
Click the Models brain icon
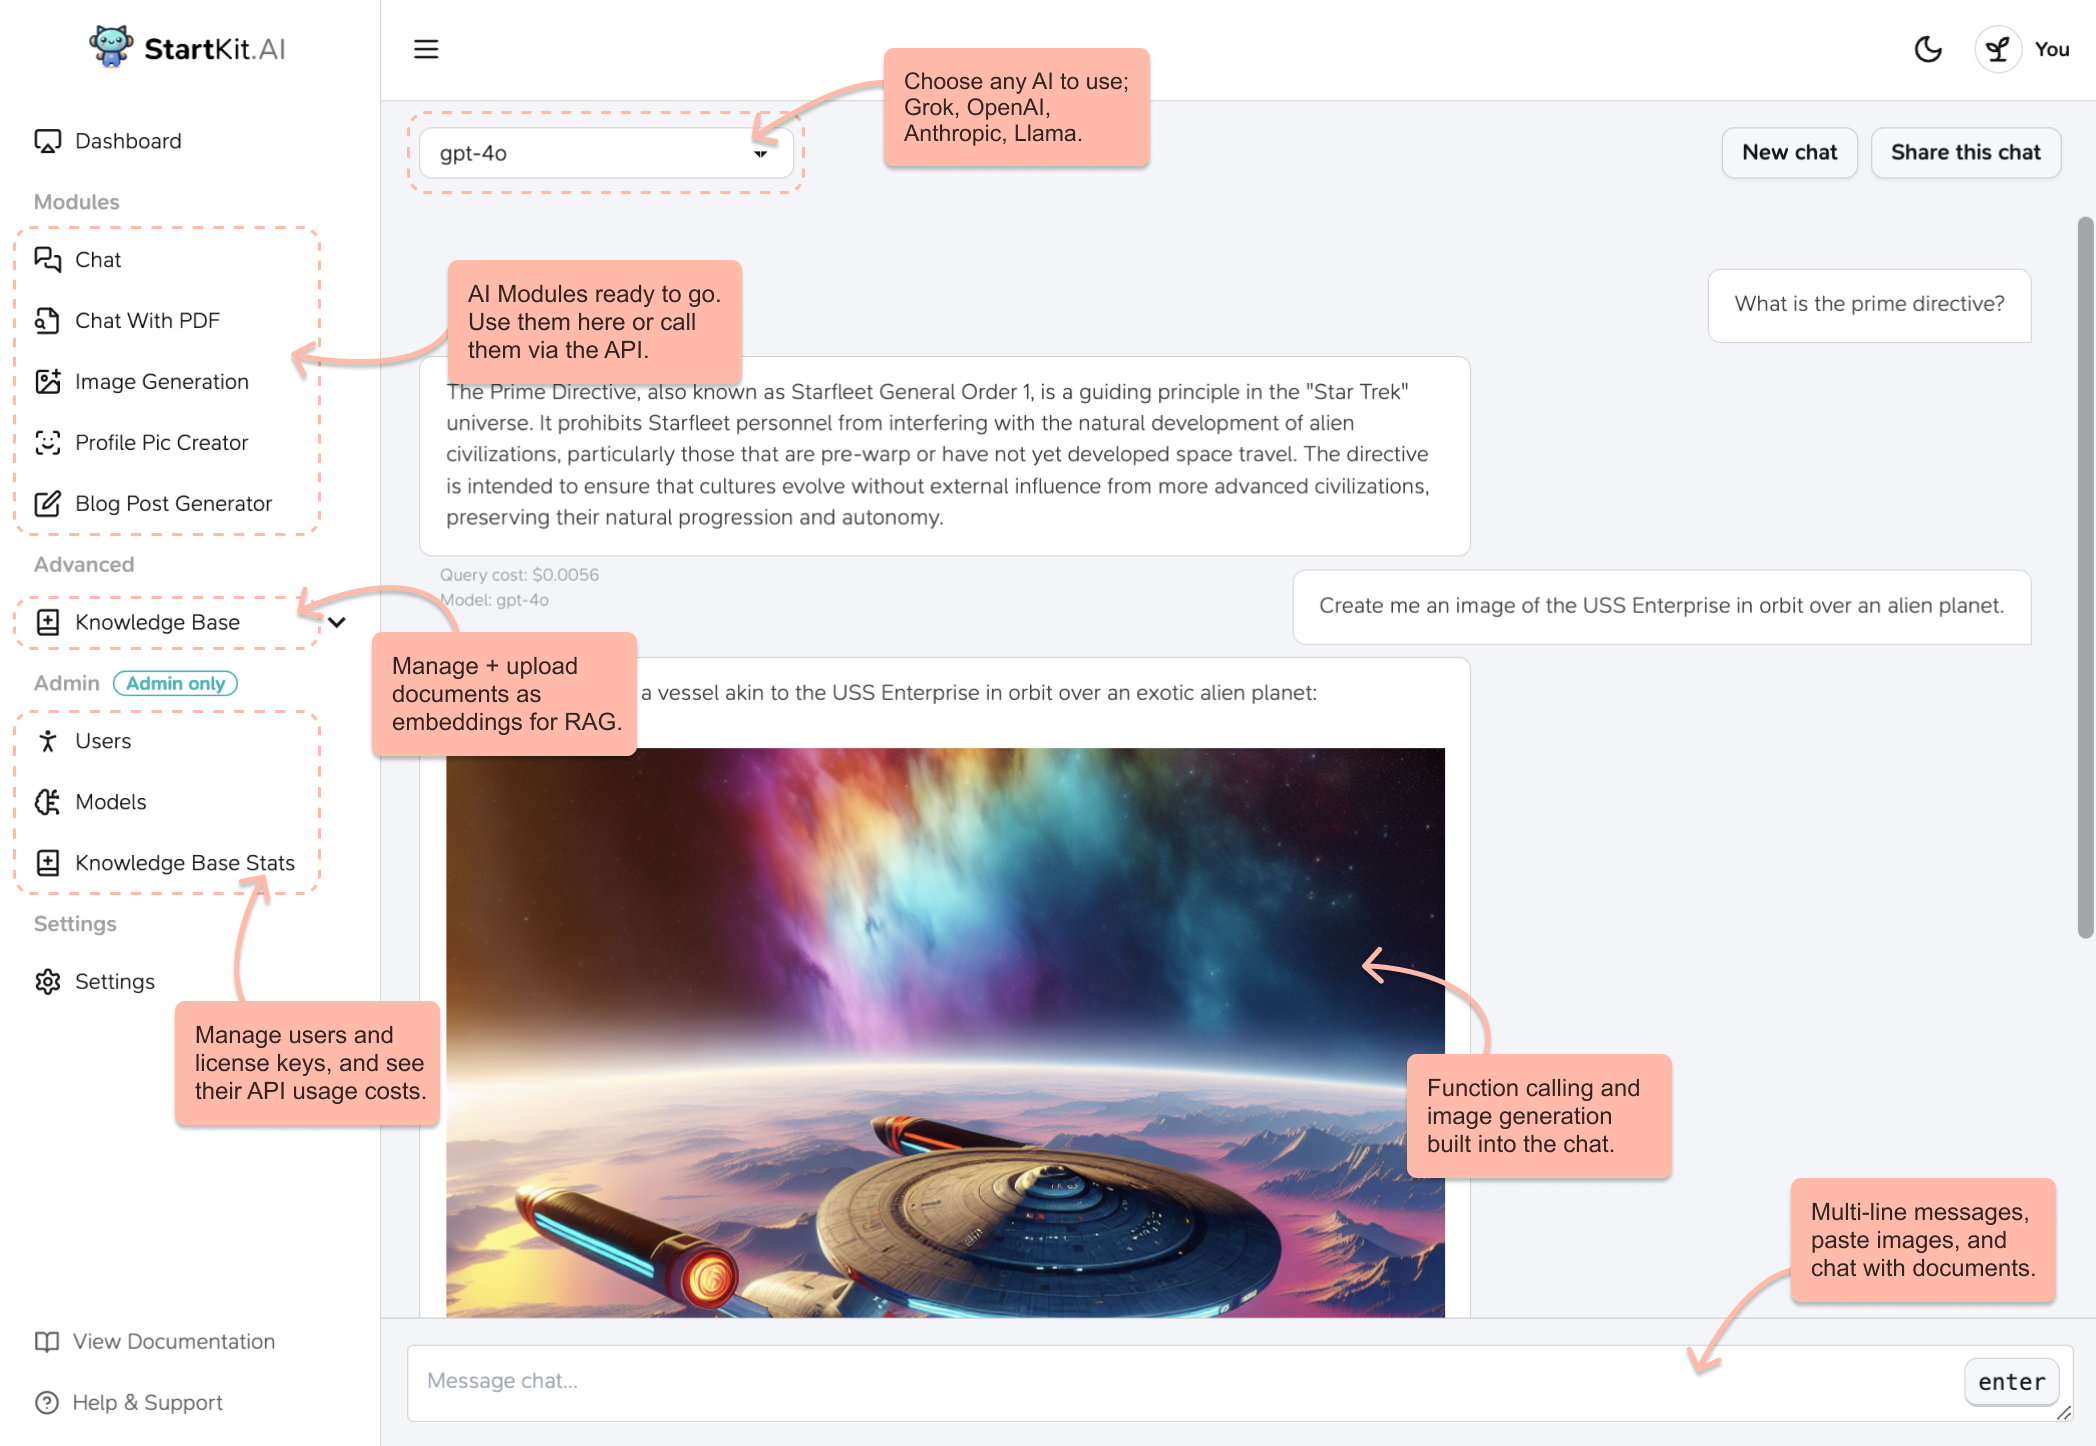pyautogui.click(x=47, y=802)
